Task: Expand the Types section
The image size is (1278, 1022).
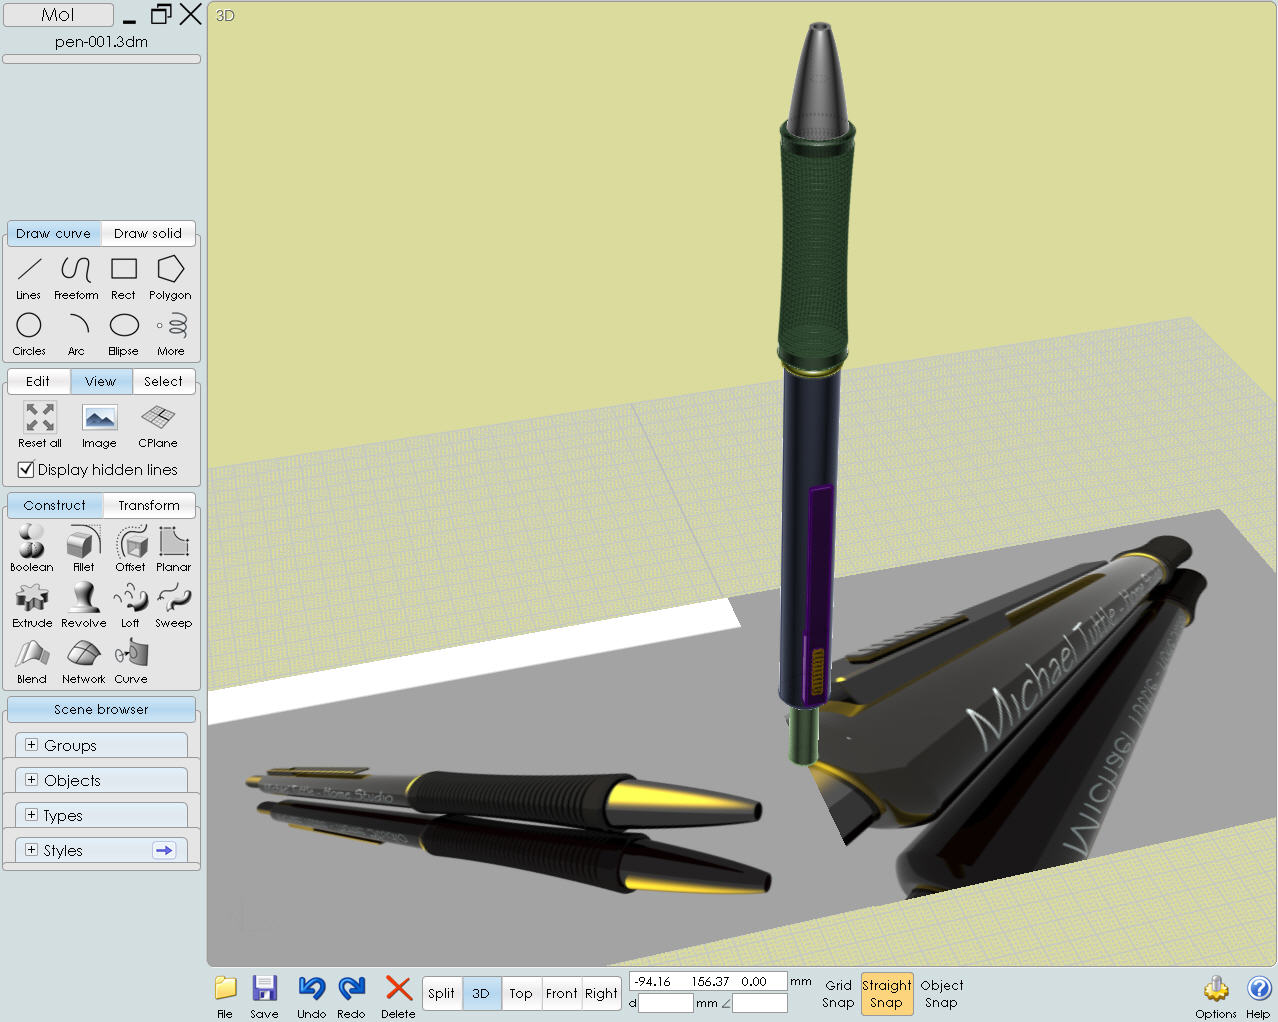Action: (x=31, y=815)
